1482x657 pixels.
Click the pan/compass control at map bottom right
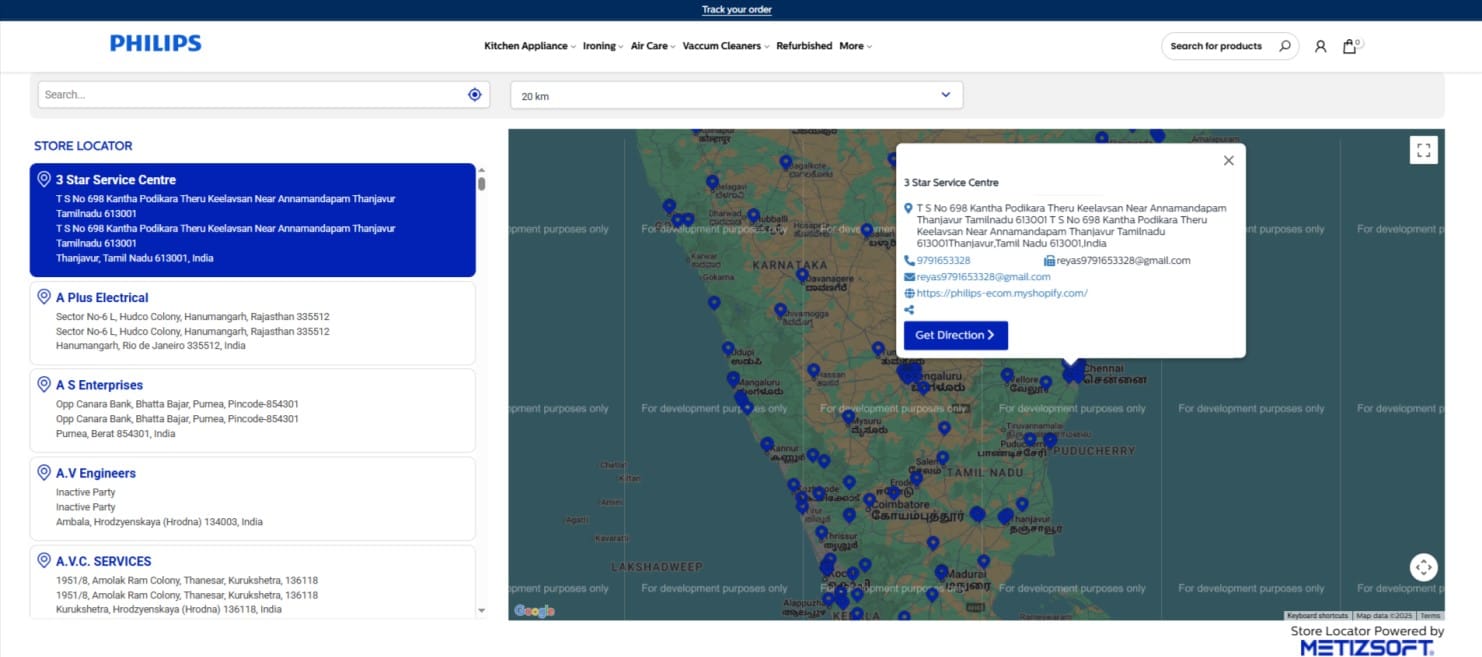pos(1424,567)
